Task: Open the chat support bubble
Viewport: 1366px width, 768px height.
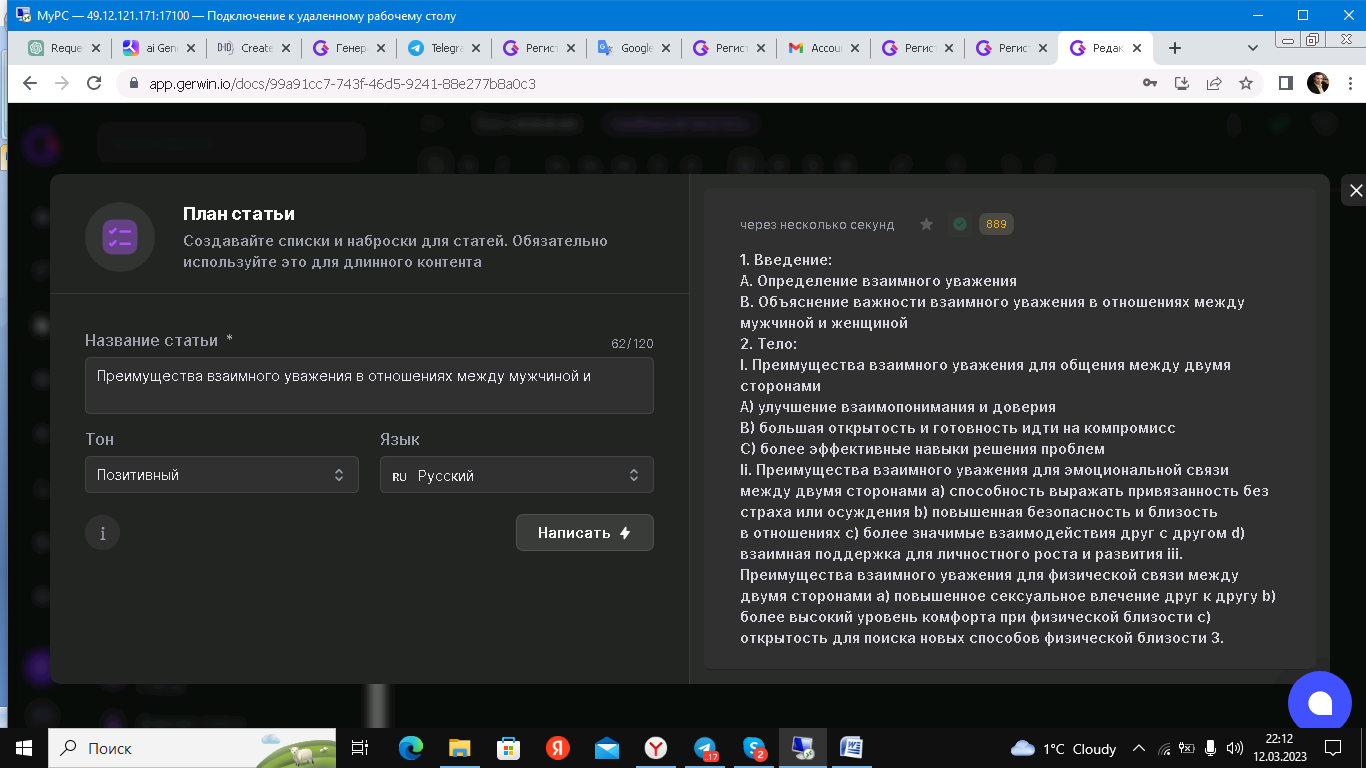Action: tap(1319, 702)
